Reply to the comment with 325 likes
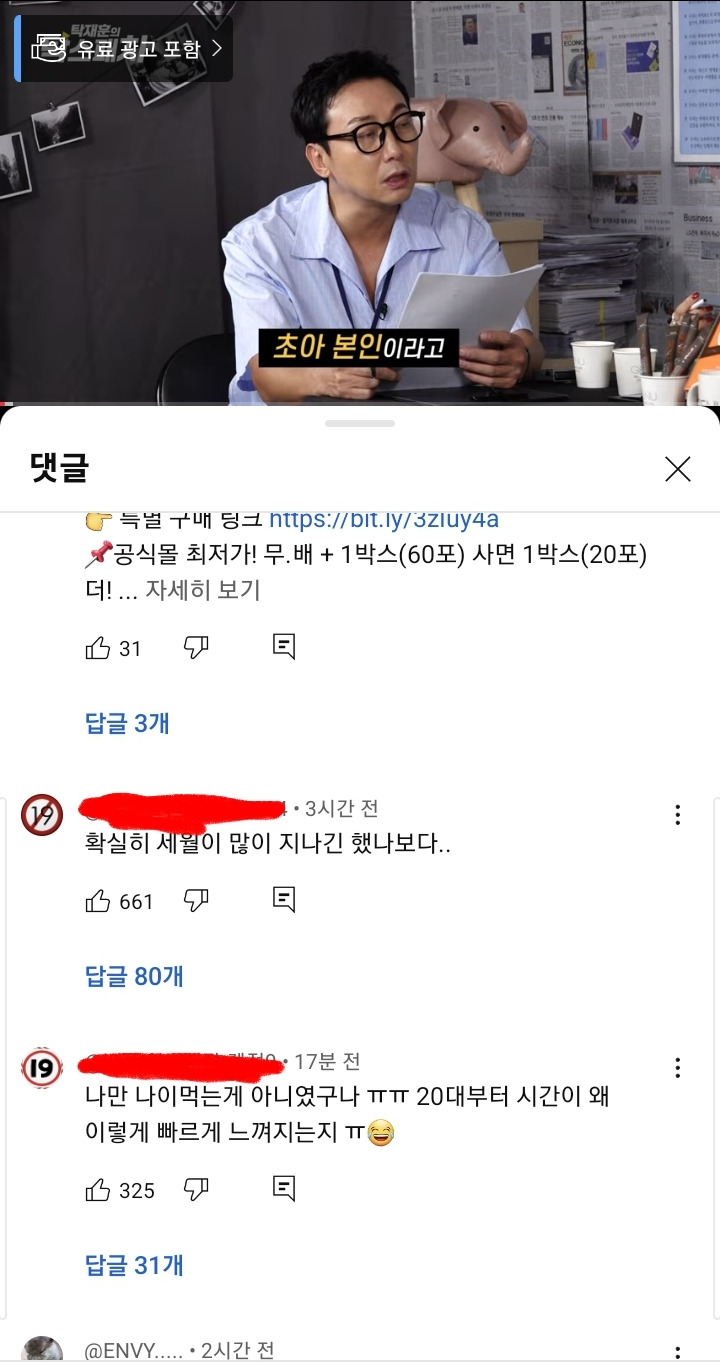Viewport: 720px width, 1362px height. click(284, 1188)
